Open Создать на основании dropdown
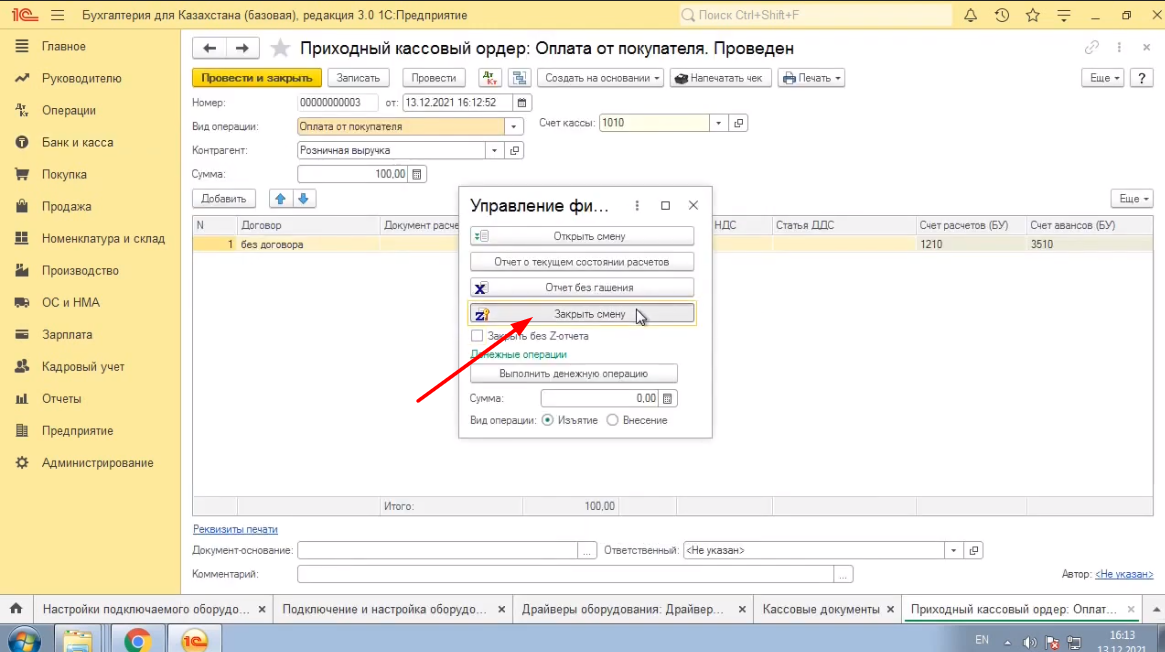 (x=600, y=78)
